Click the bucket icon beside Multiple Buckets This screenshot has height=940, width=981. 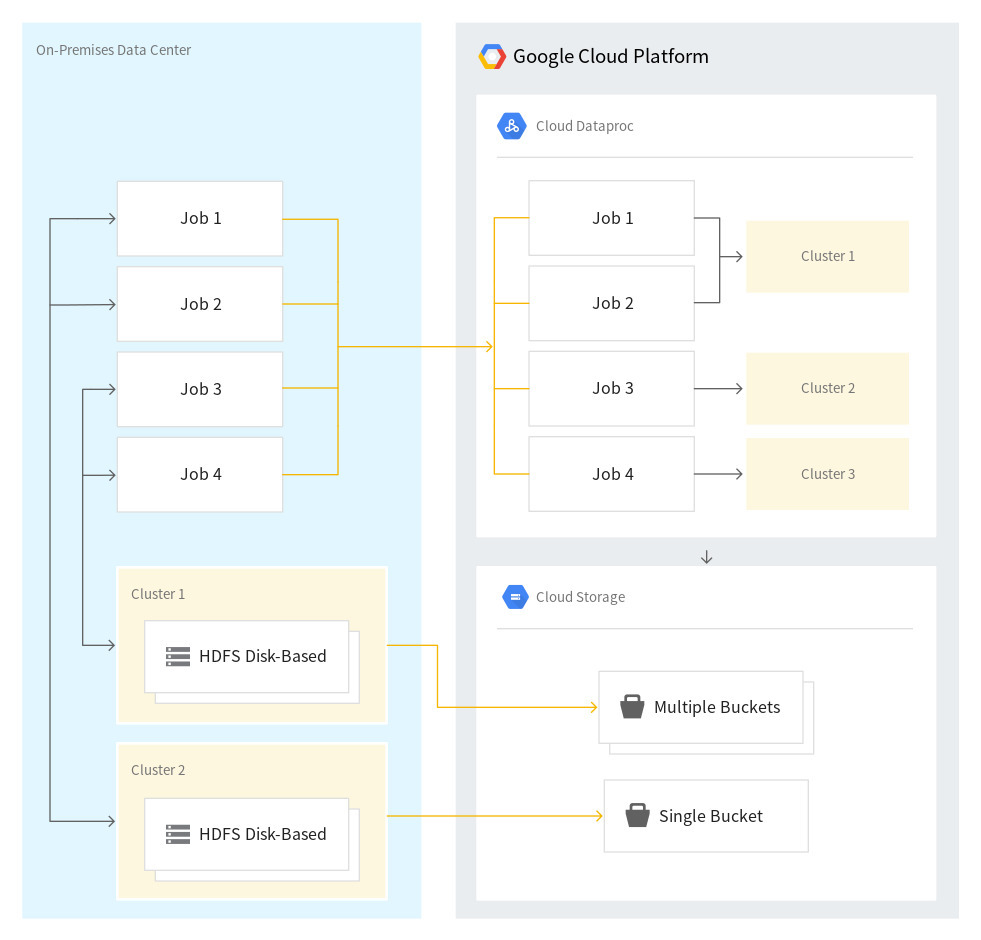(x=632, y=707)
